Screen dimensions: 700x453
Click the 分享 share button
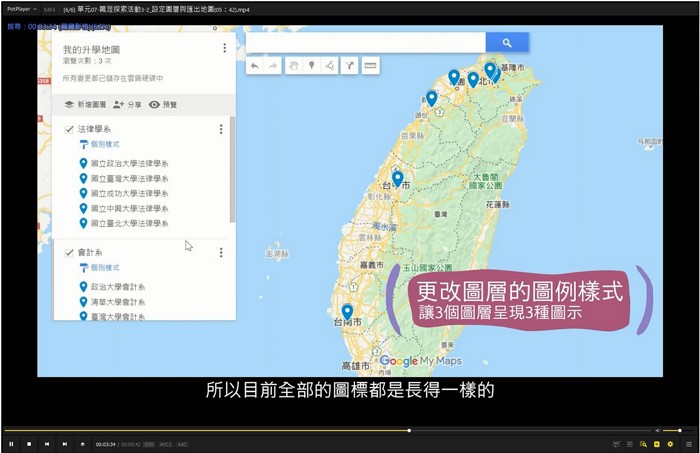click(x=127, y=104)
